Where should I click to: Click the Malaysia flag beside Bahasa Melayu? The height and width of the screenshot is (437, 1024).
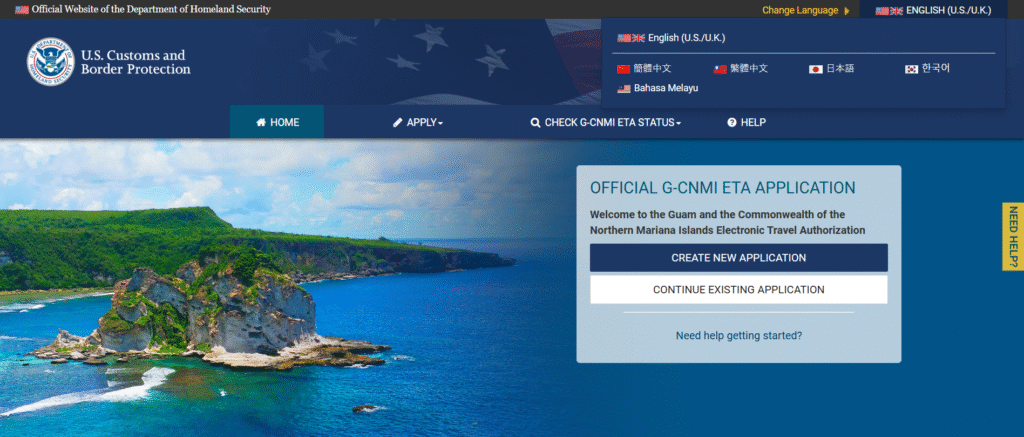click(624, 88)
